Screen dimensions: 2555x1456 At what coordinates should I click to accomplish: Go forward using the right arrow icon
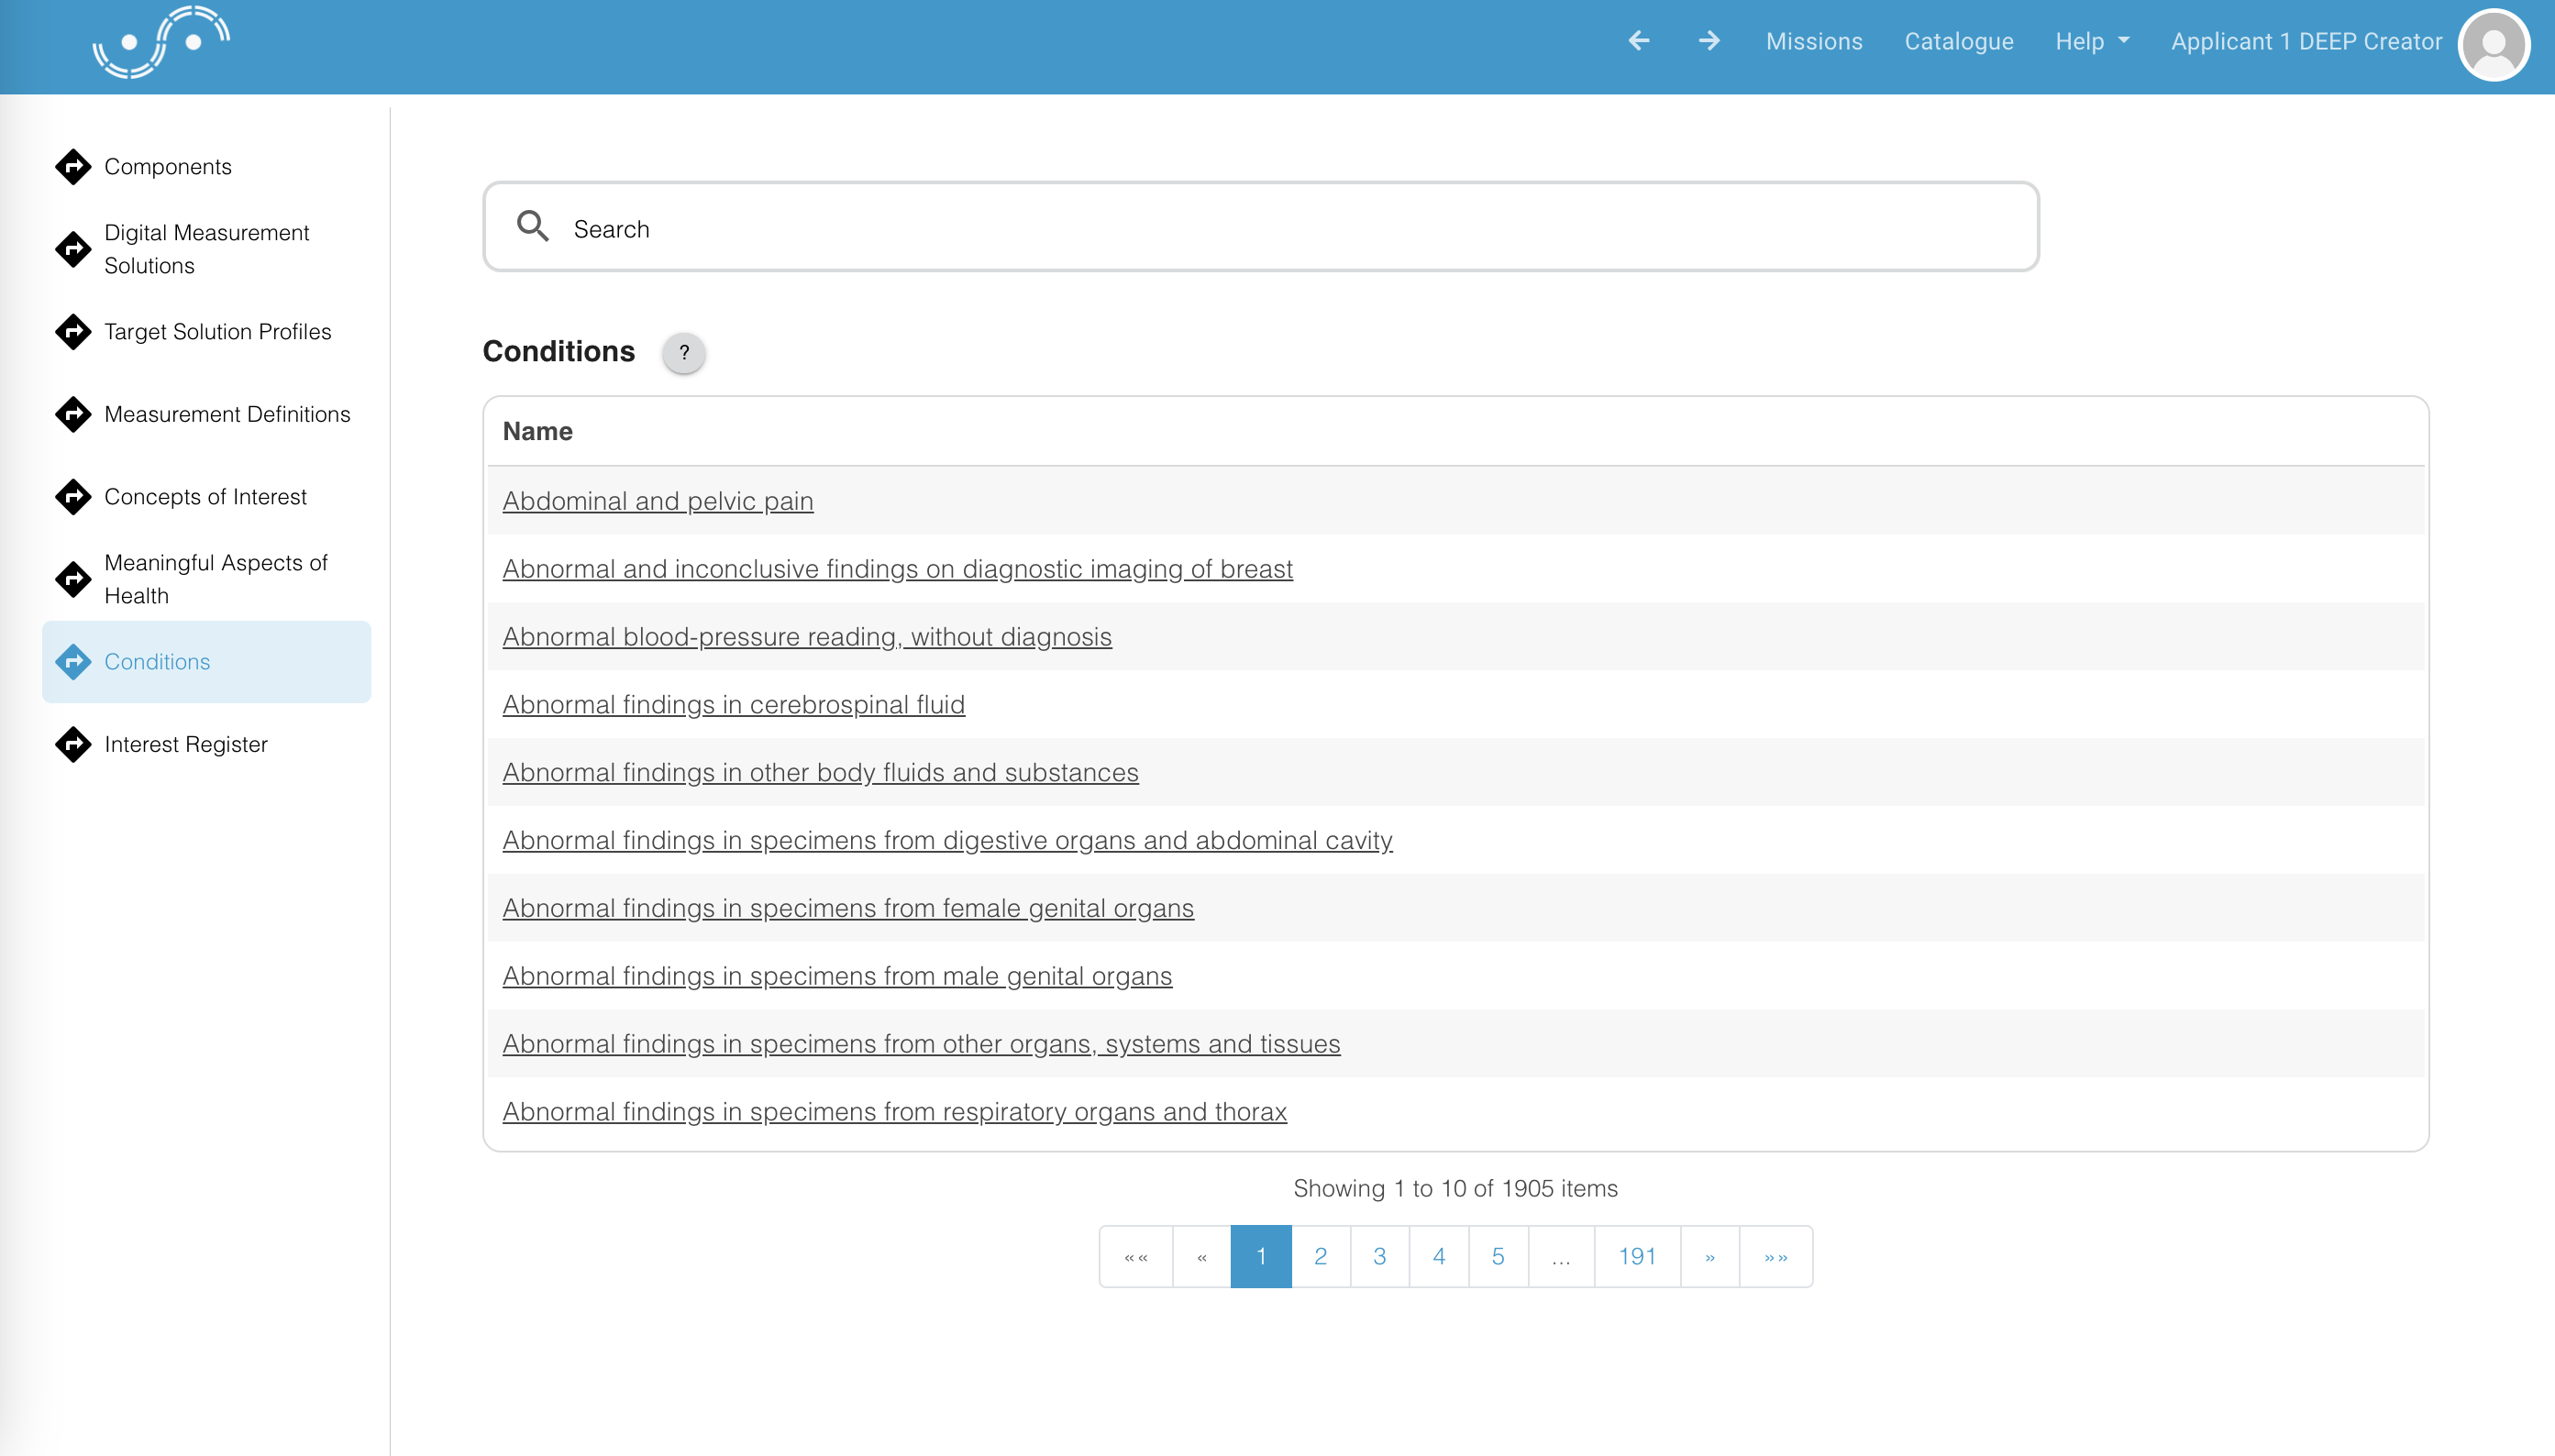(x=1709, y=41)
